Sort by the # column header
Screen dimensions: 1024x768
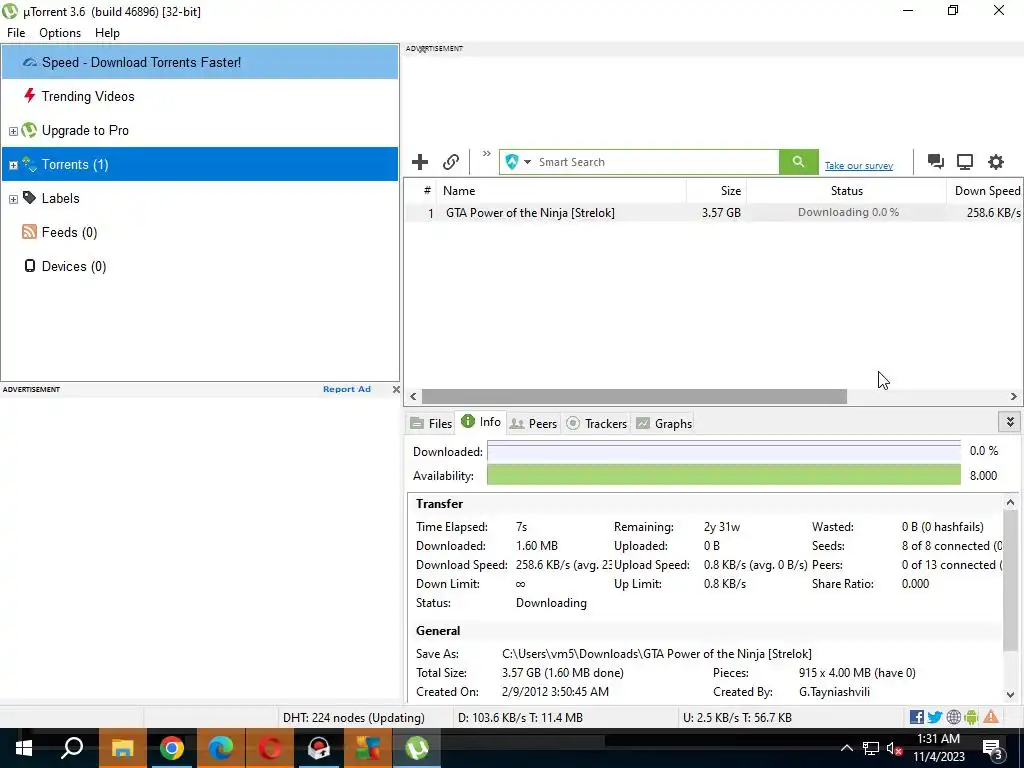tap(421, 191)
